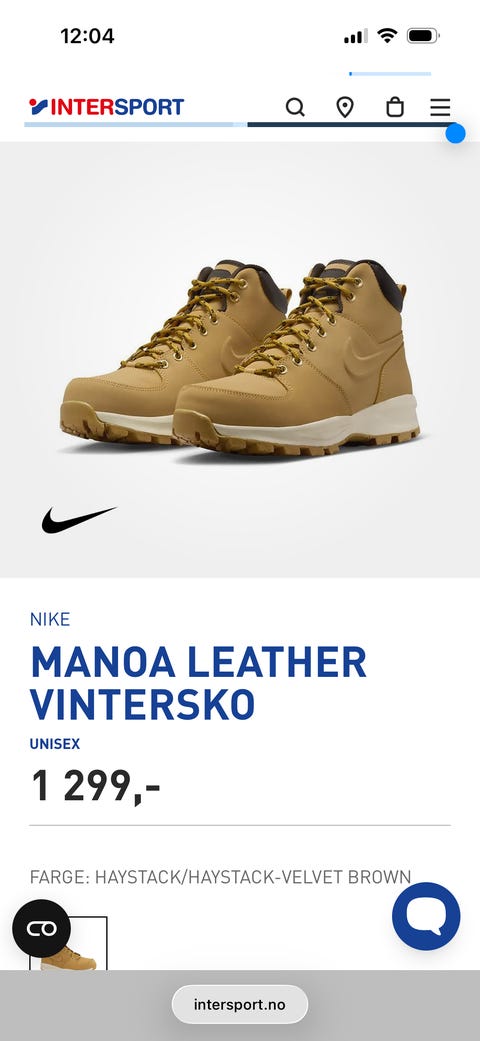The image size is (480, 1041).
Task: Click the blue circular handle below header
Action: pyautogui.click(x=455, y=133)
